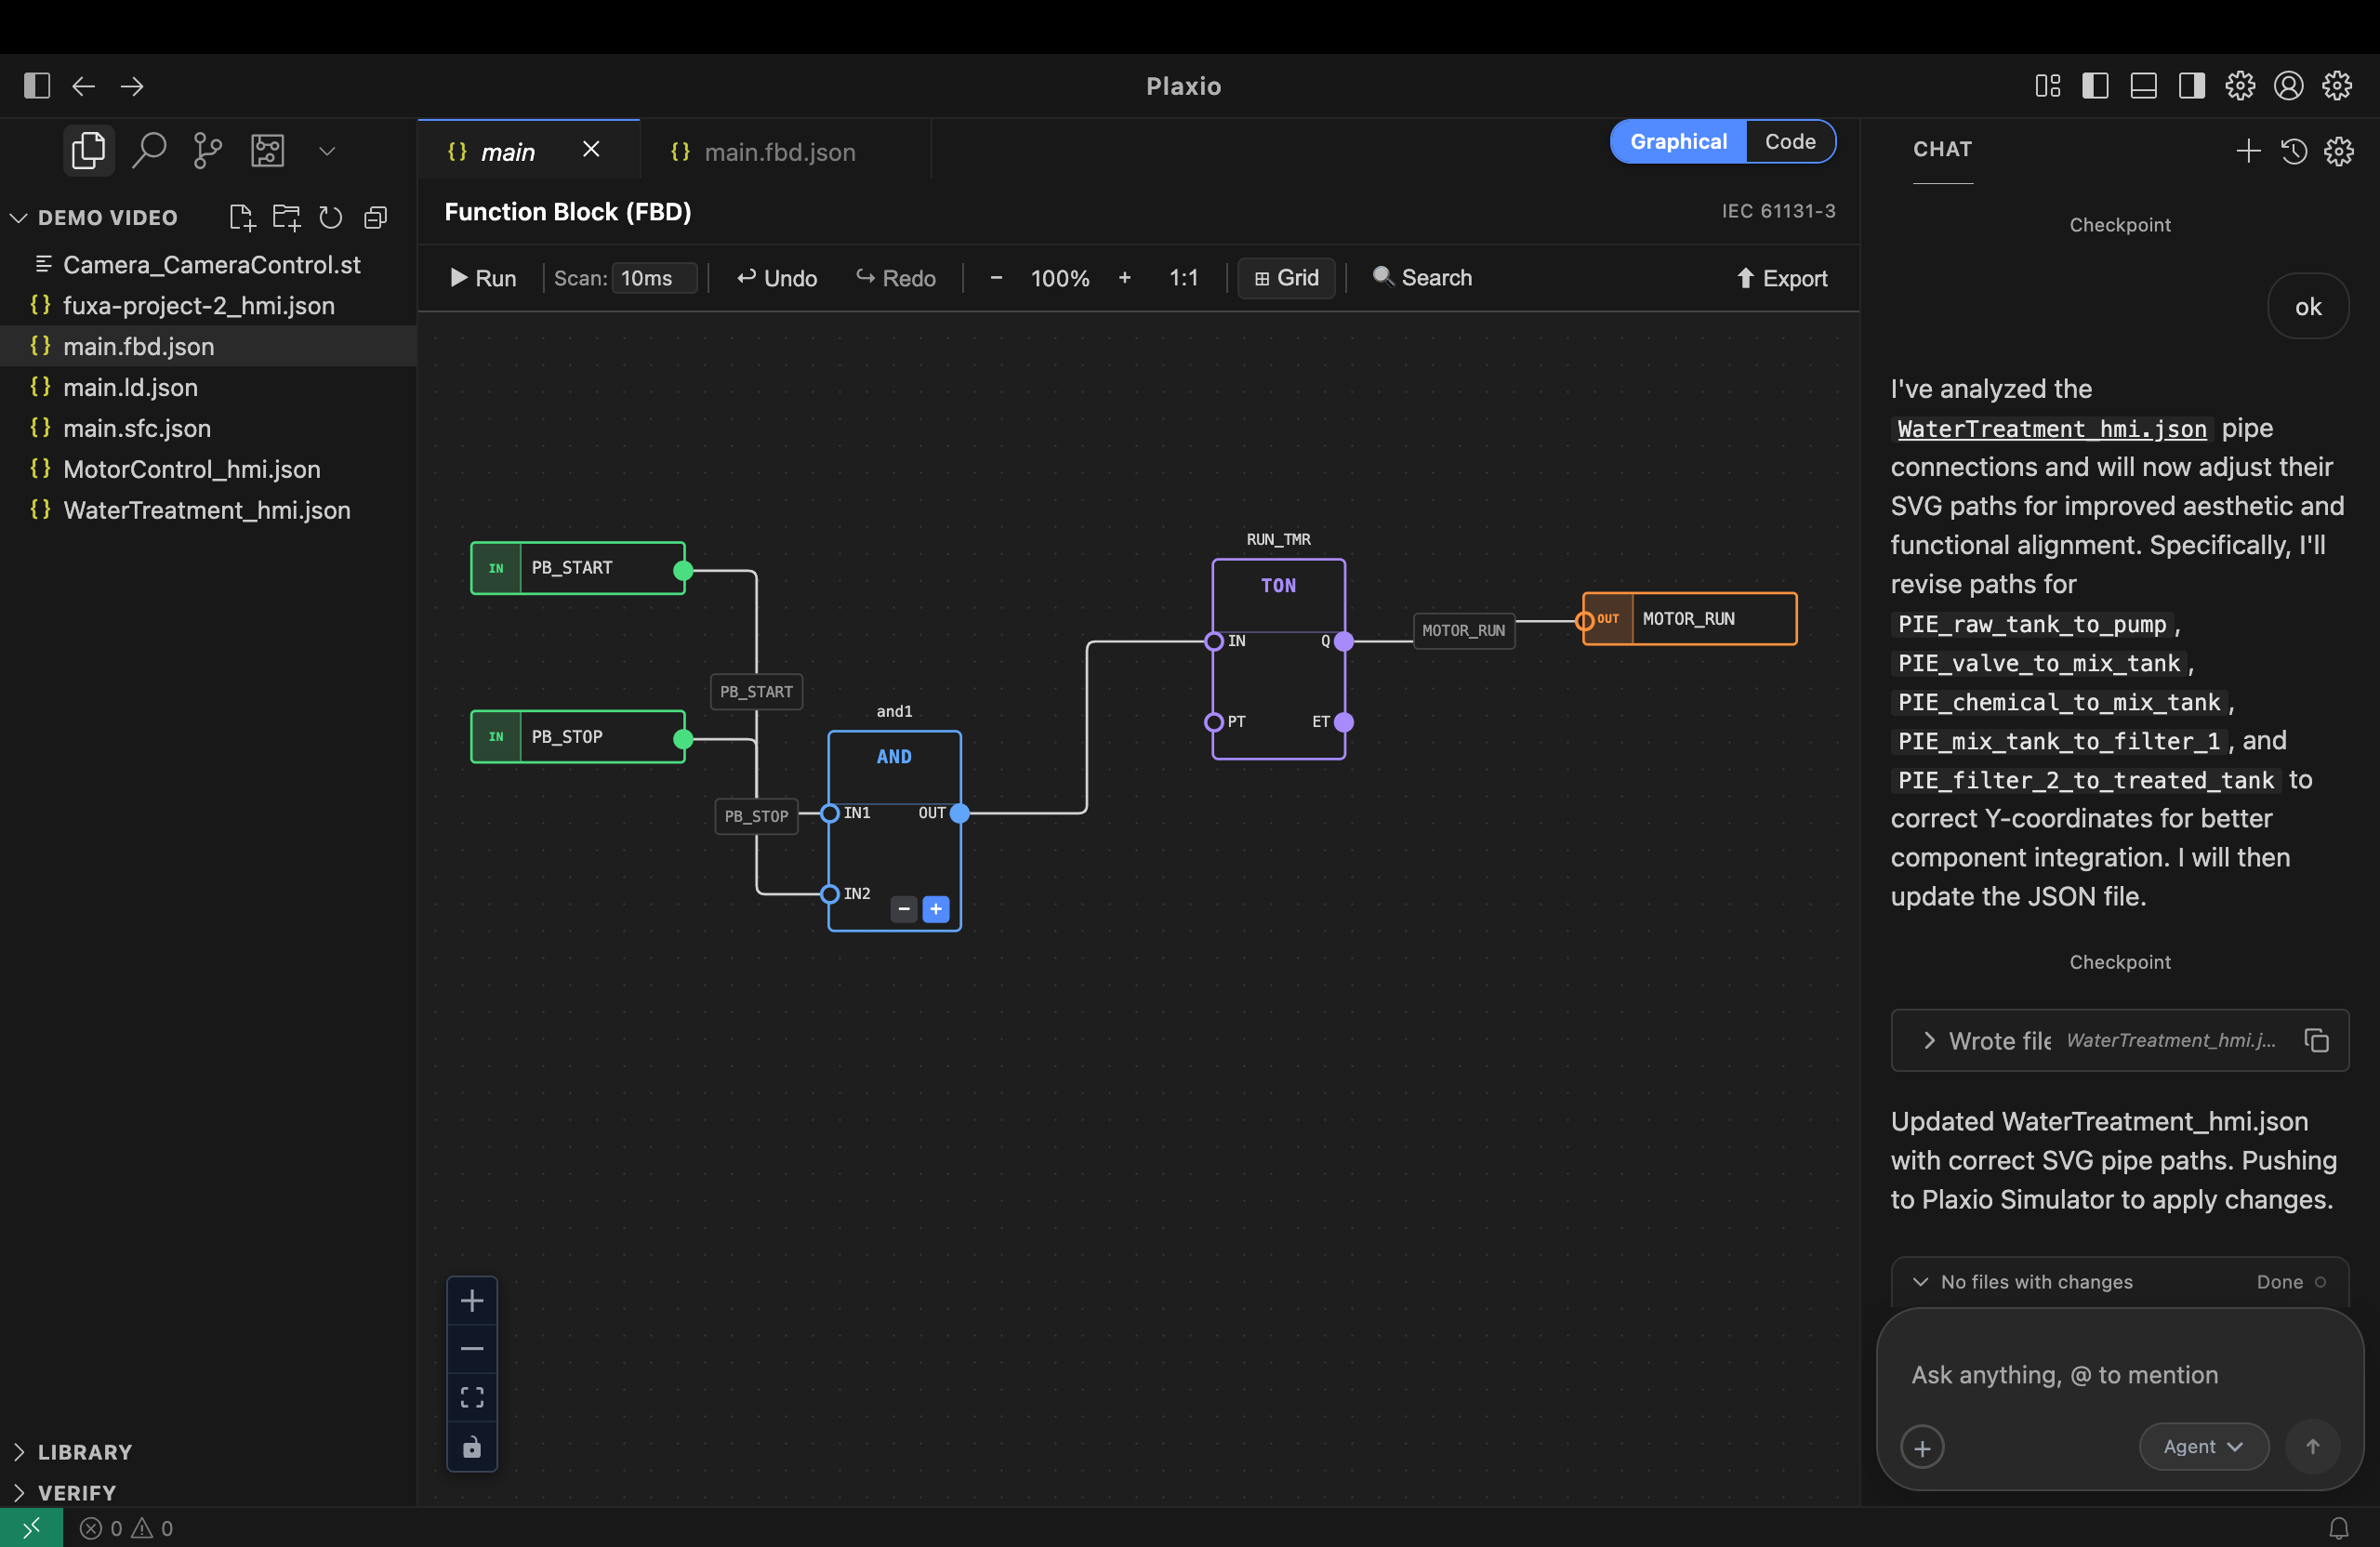2380x1547 pixels.
Task: Toggle the primary sidebar icon at top left
Action: click(37, 86)
